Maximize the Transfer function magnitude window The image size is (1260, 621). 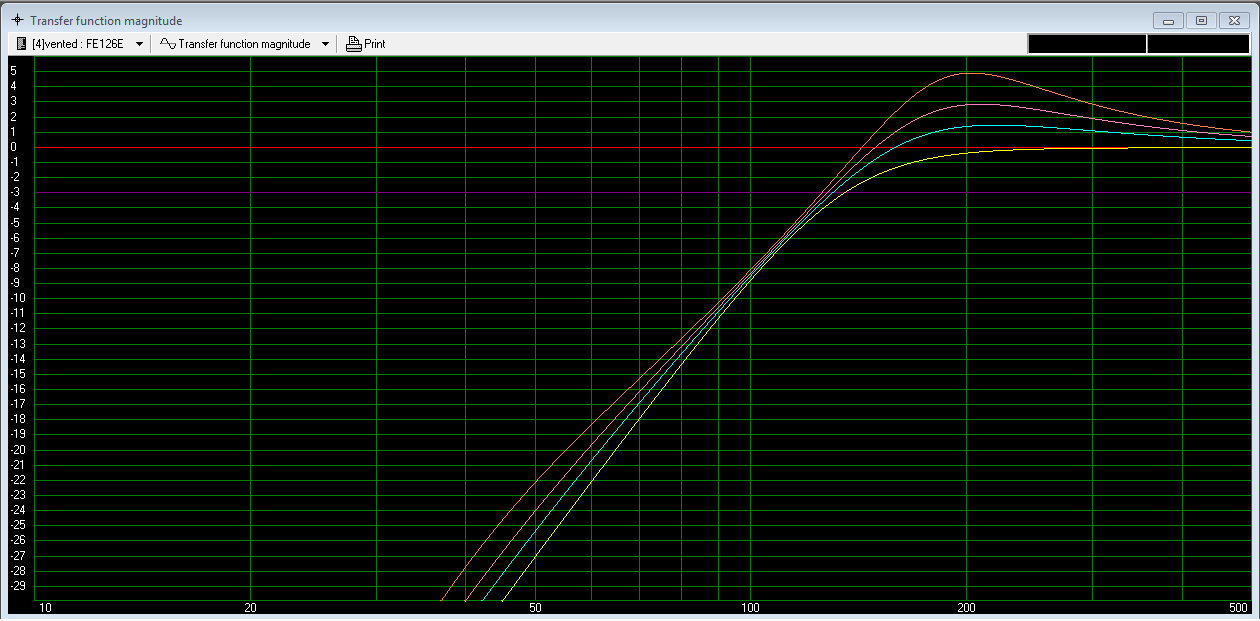(x=1201, y=20)
